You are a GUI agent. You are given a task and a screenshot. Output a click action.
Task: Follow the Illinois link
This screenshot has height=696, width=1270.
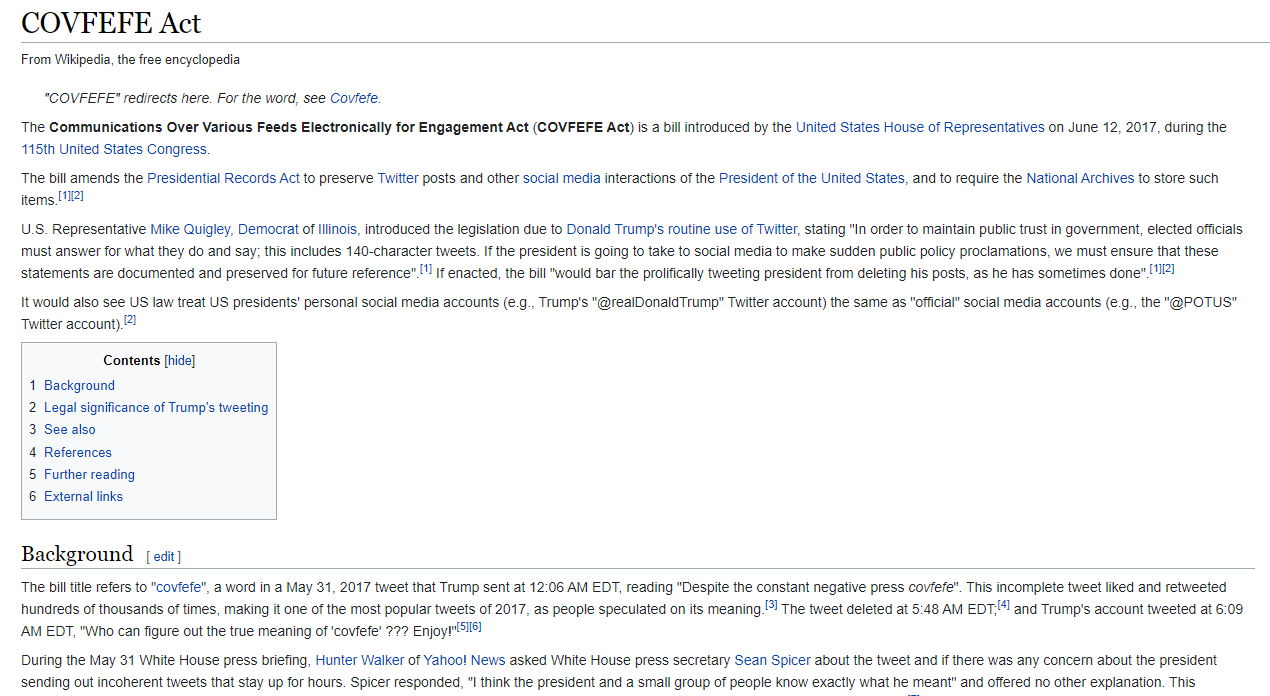coord(339,229)
